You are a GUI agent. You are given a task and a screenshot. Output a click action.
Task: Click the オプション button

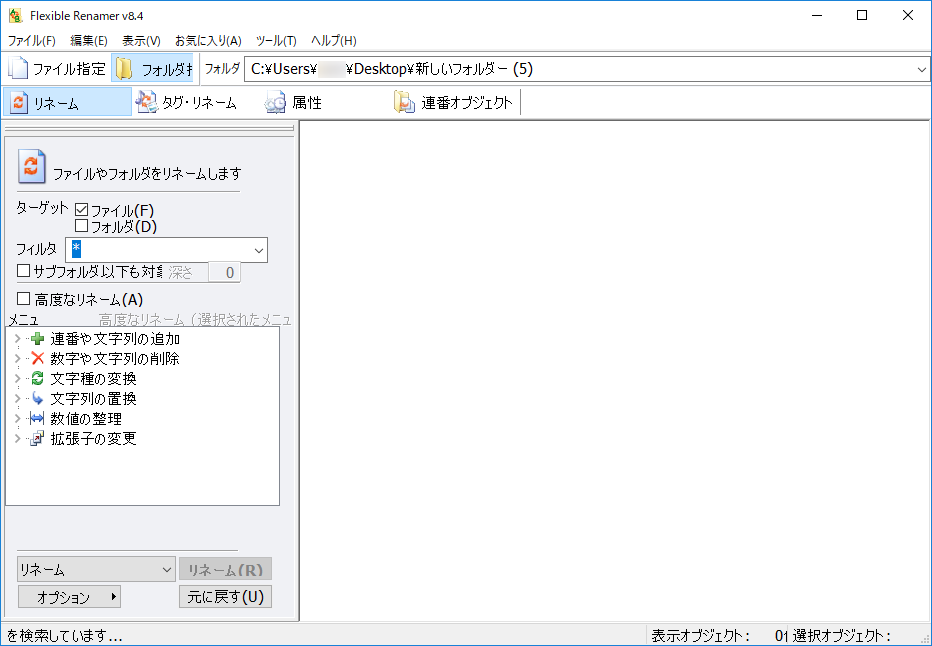tap(69, 597)
